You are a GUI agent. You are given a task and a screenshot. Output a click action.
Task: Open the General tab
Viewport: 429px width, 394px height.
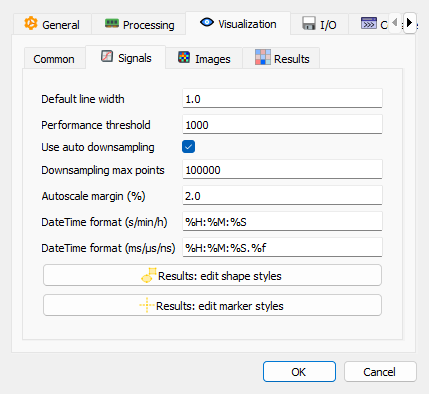[x=52, y=24]
